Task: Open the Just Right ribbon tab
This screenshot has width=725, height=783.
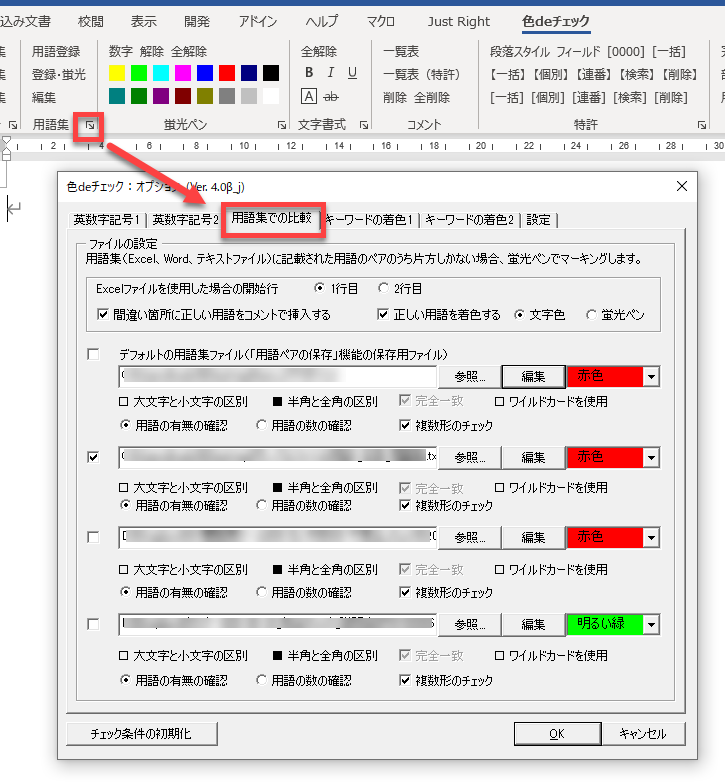Action: point(458,21)
